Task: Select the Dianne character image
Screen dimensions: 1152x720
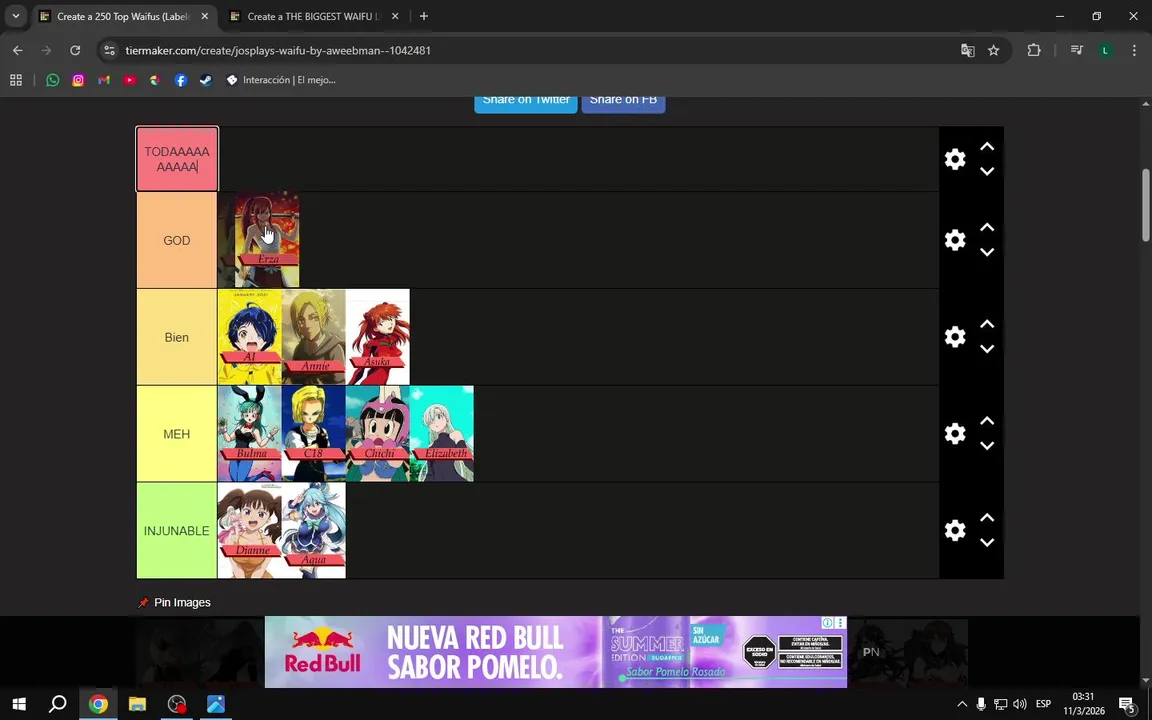Action: [x=250, y=530]
